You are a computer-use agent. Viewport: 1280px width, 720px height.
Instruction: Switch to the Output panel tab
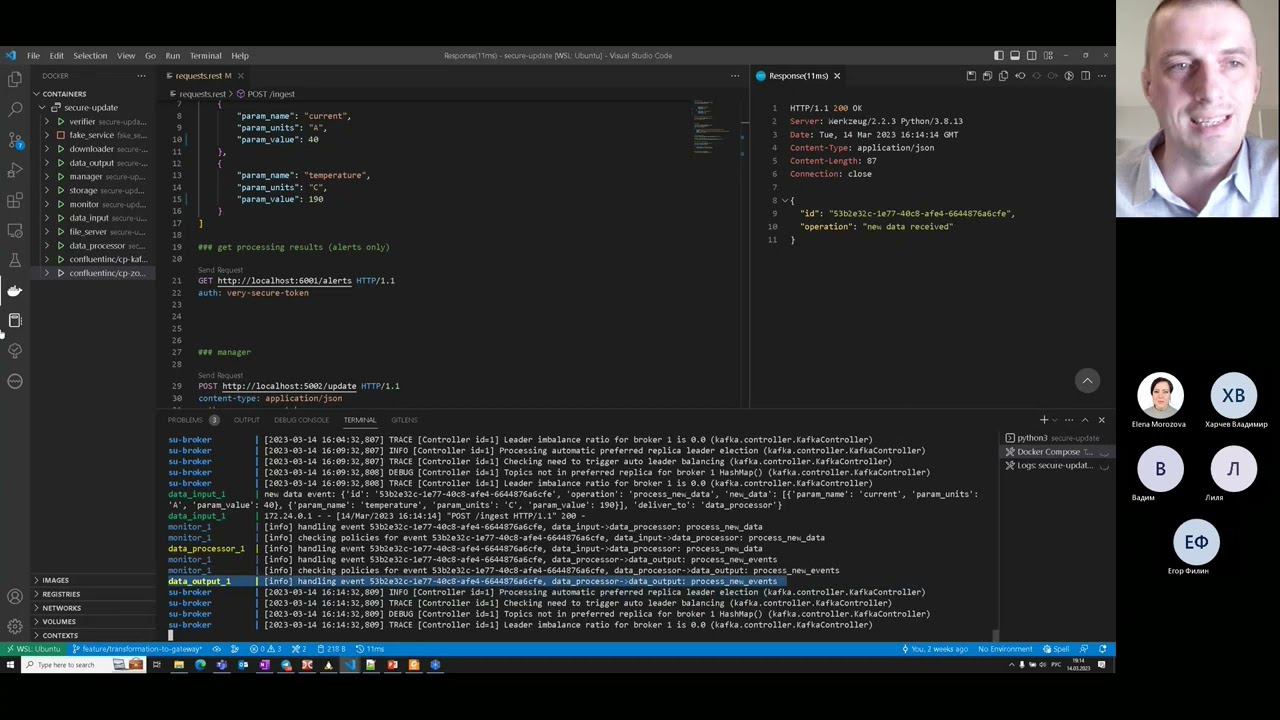246,420
